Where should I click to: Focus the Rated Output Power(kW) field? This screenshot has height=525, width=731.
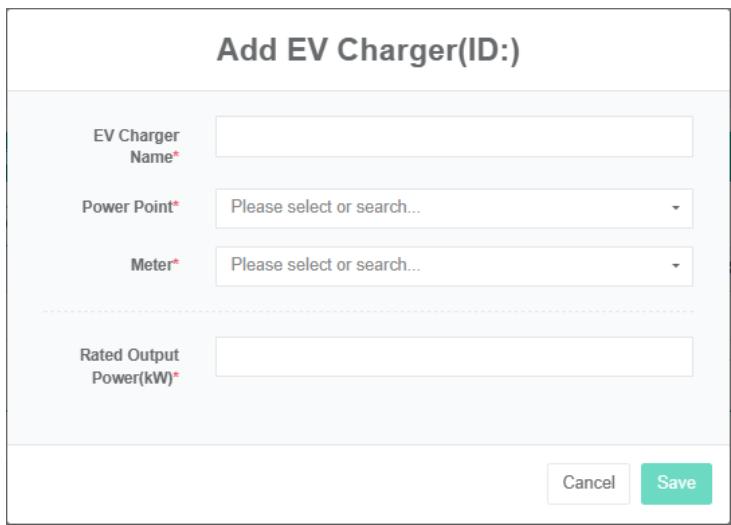click(x=454, y=356)
